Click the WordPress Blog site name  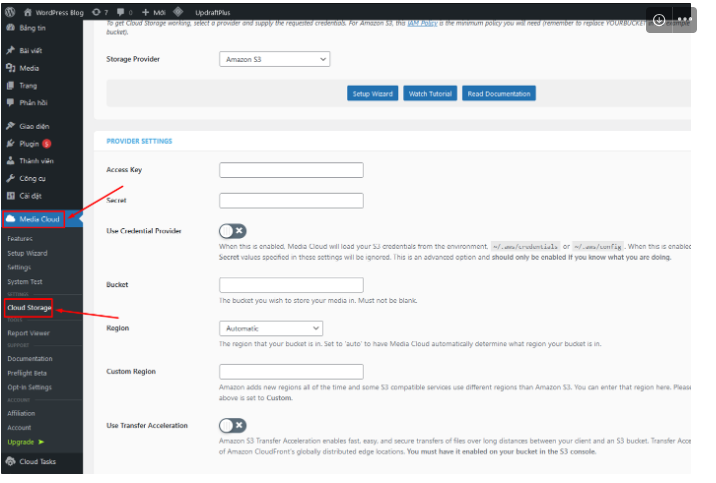pos(60,13)
